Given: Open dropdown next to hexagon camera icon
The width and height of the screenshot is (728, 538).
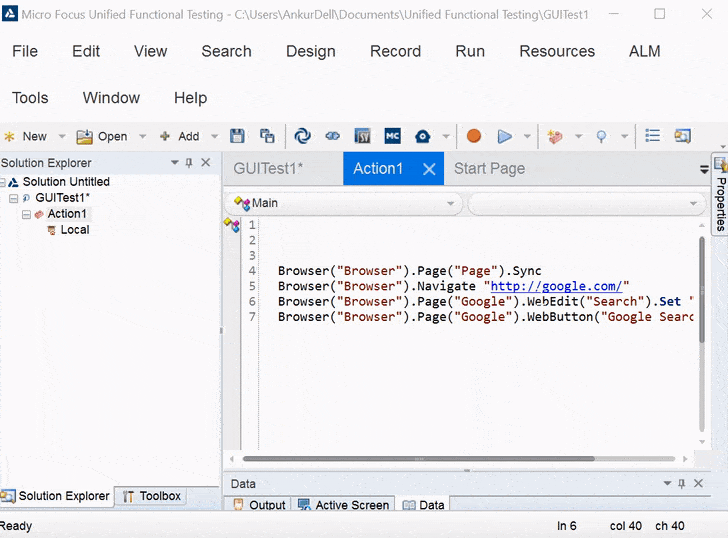Looking at the screenshot, I should 446,136.
